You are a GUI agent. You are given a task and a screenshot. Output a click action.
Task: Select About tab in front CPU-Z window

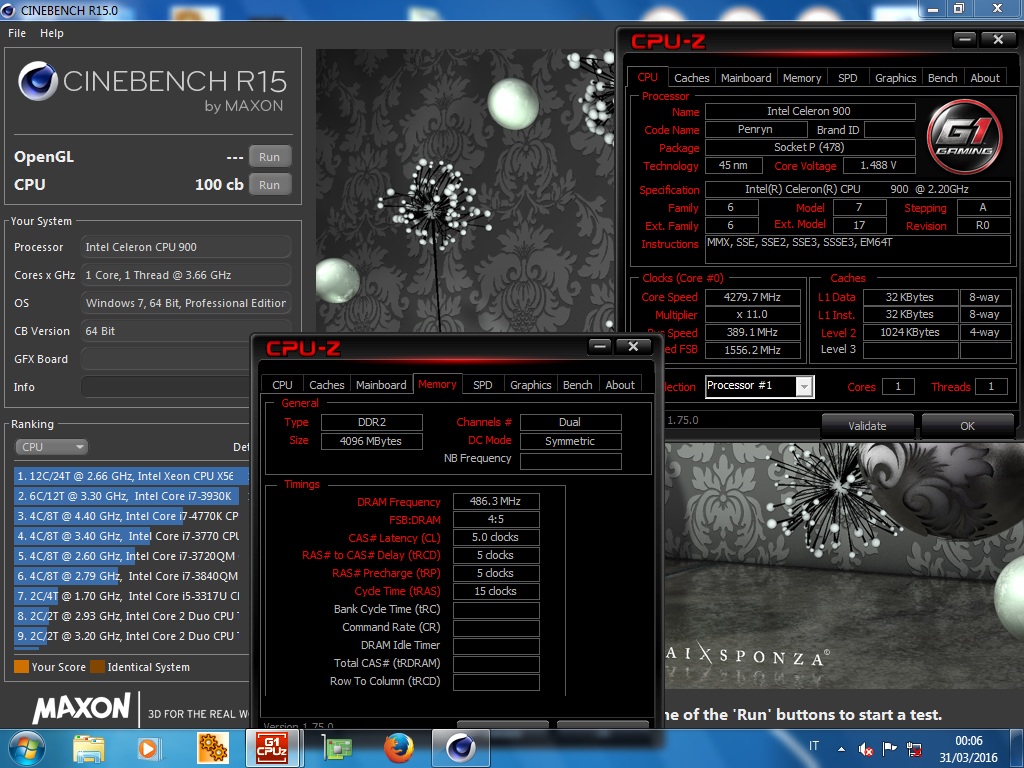620,385
